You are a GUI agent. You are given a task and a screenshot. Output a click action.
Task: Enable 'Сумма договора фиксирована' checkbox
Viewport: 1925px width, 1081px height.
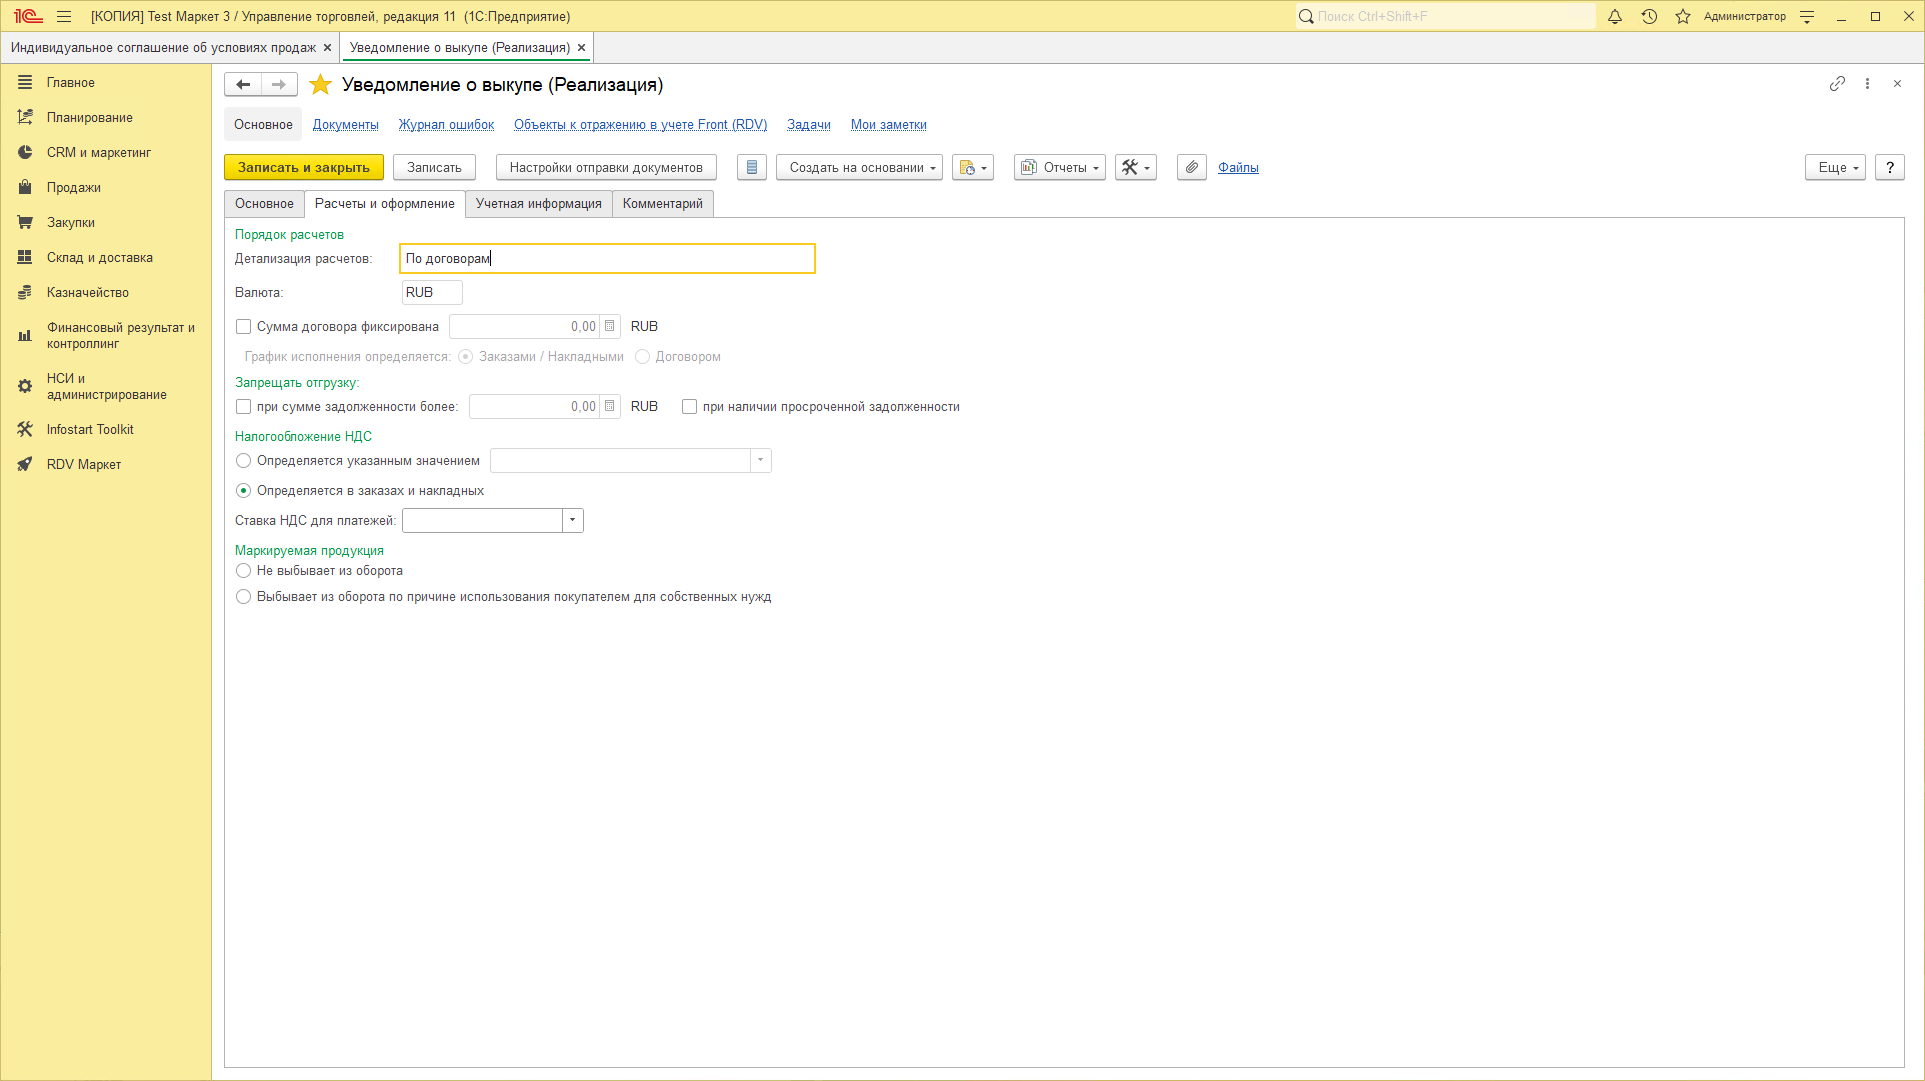coord(243,327)
